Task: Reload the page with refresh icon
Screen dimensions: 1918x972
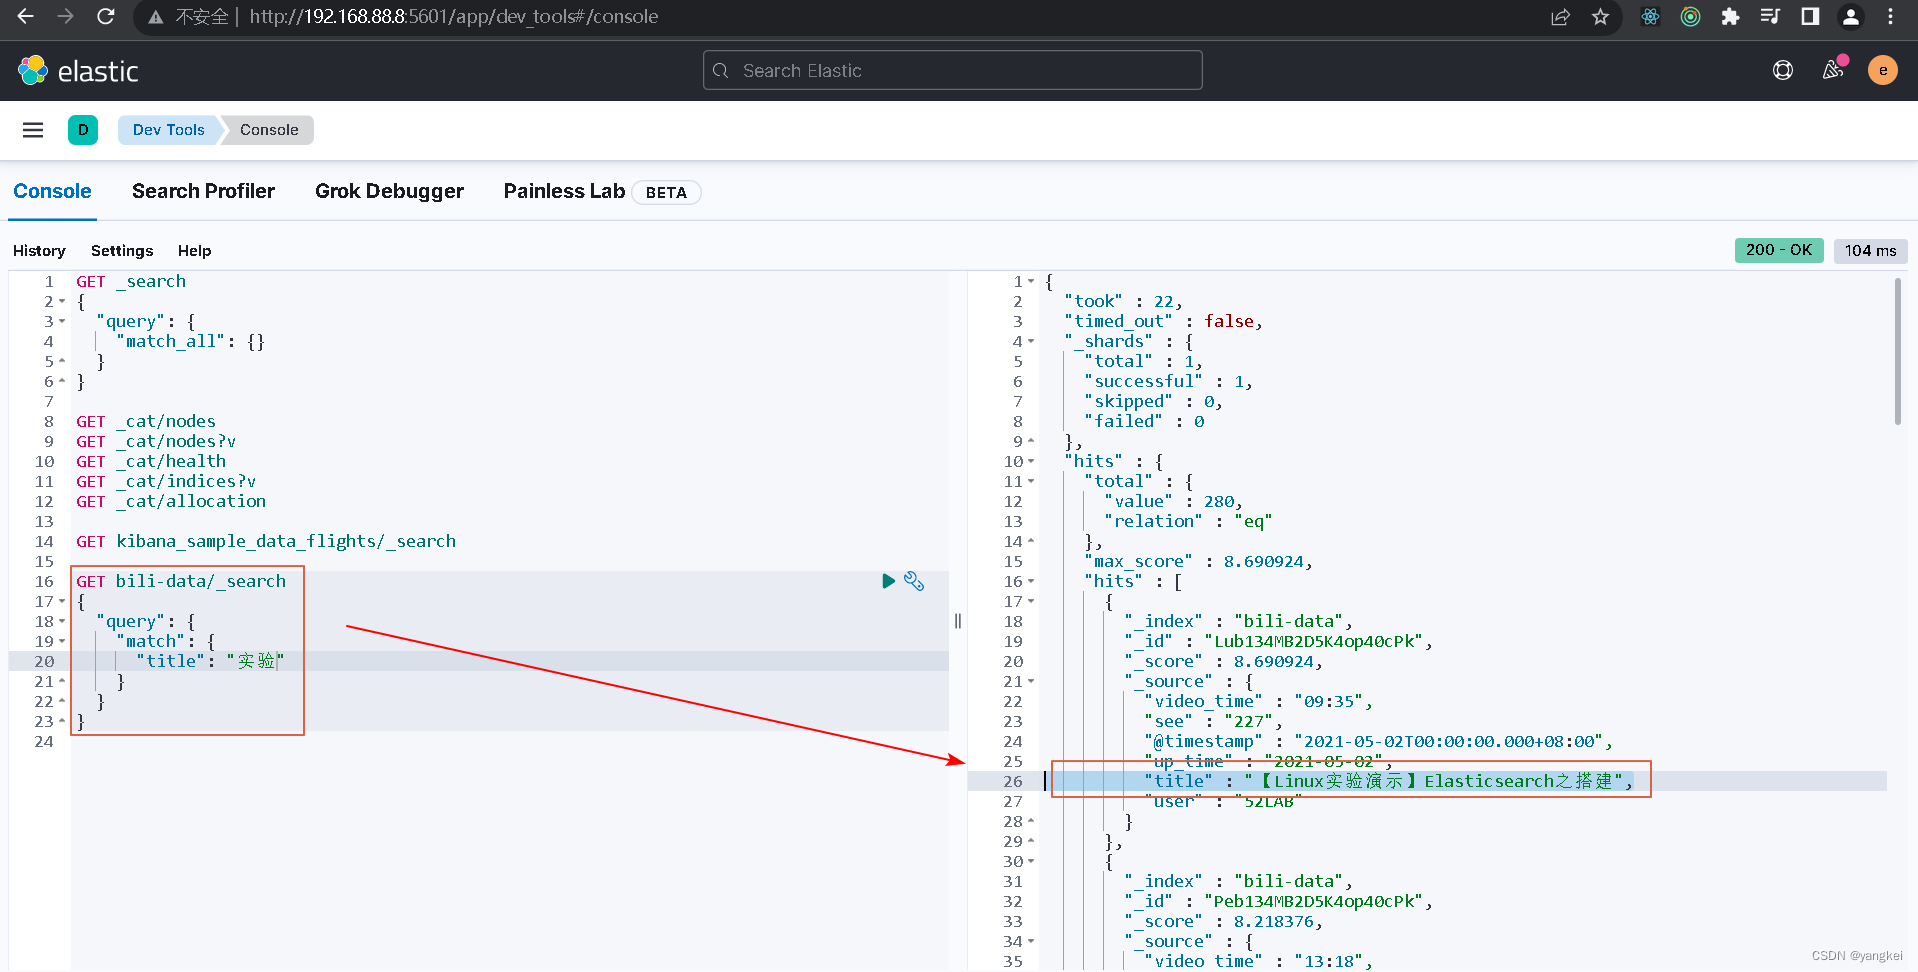Action: click(x=105, y=17)
